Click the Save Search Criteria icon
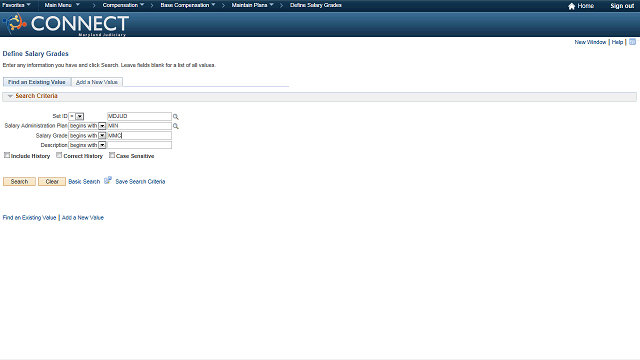 pyautogui.click(x=108, y=180)
